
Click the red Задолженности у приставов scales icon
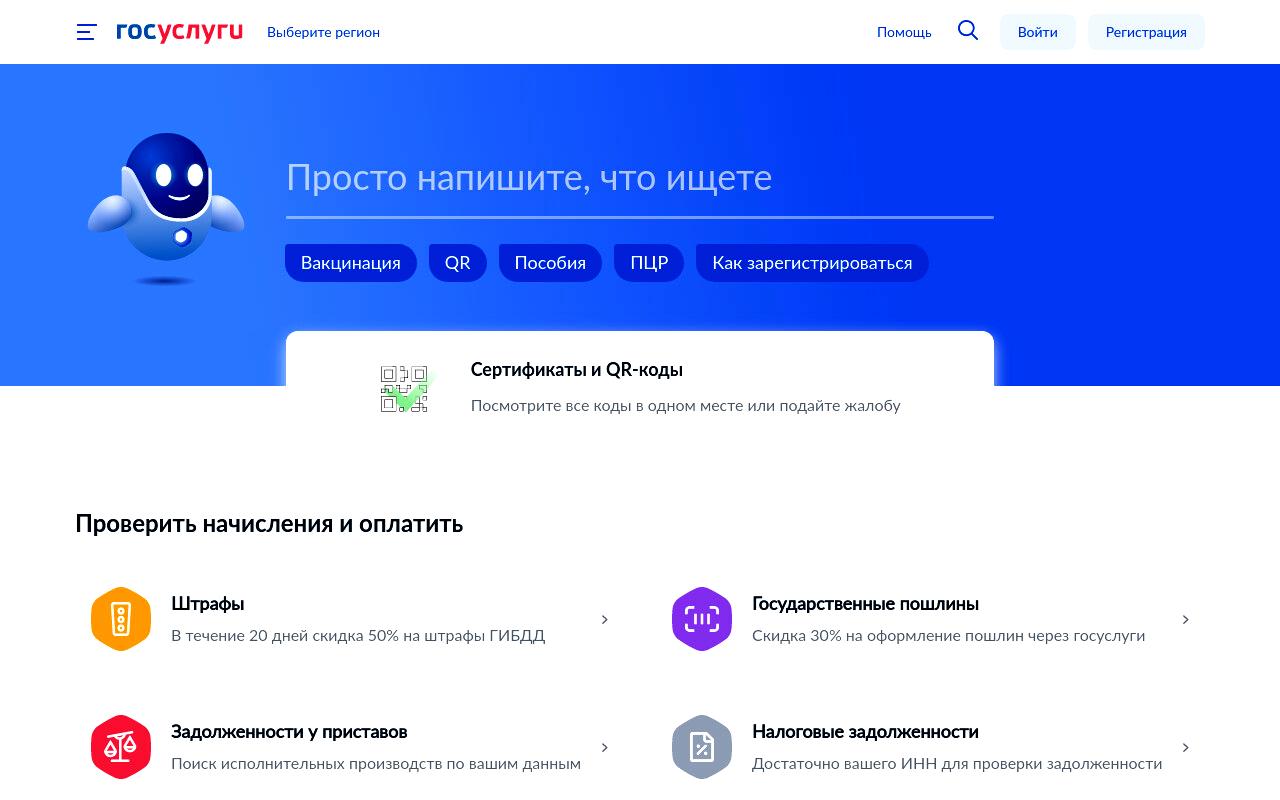(121, 747)
